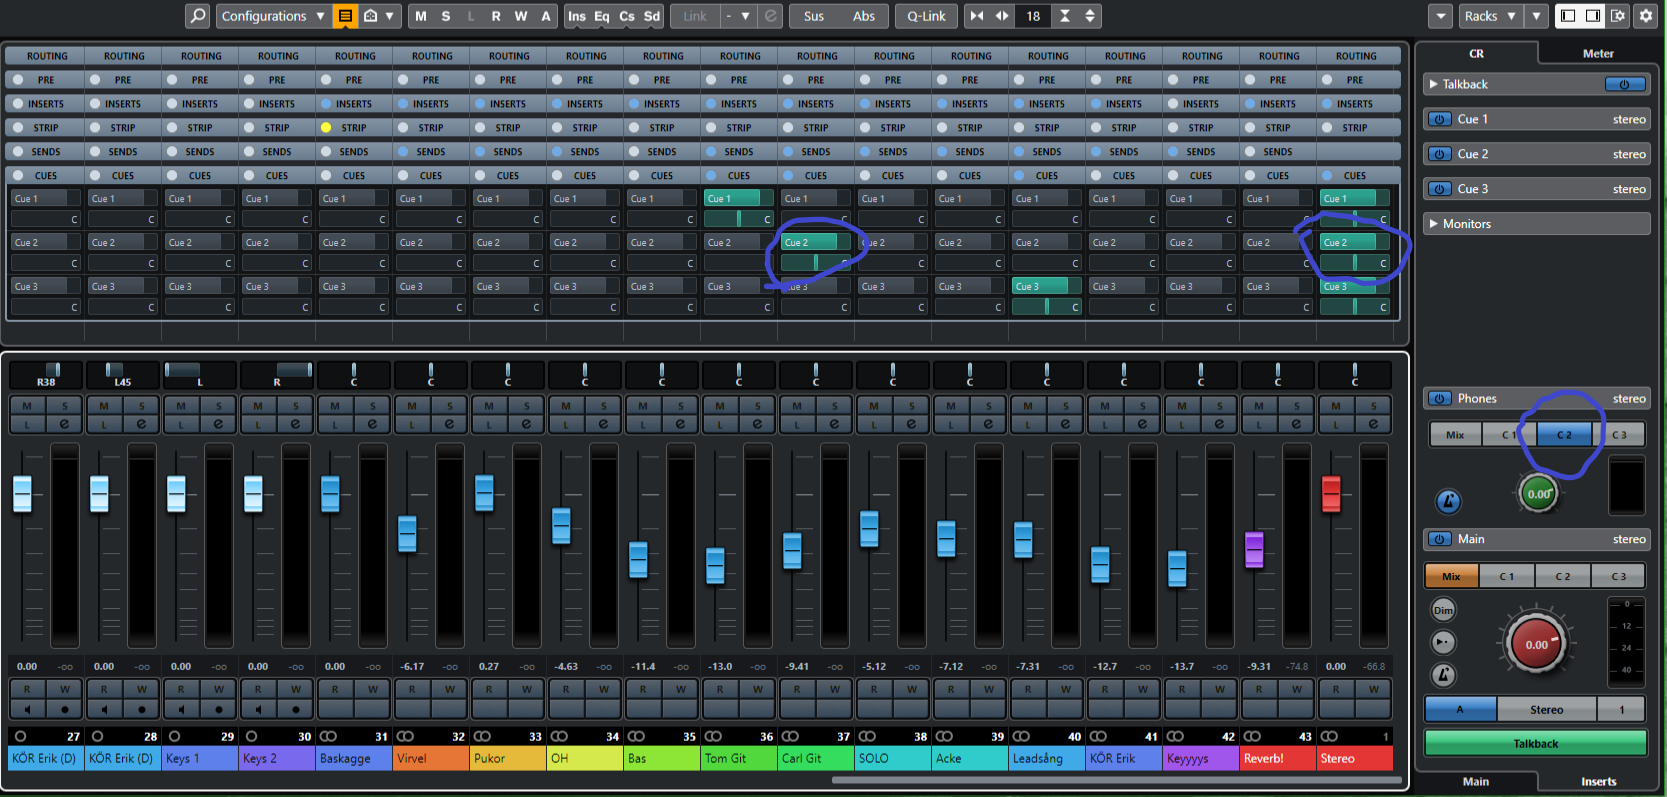Open the channel search magnifier icon
Viewport: 1667px width, 797px height.
tap(198, 16)
